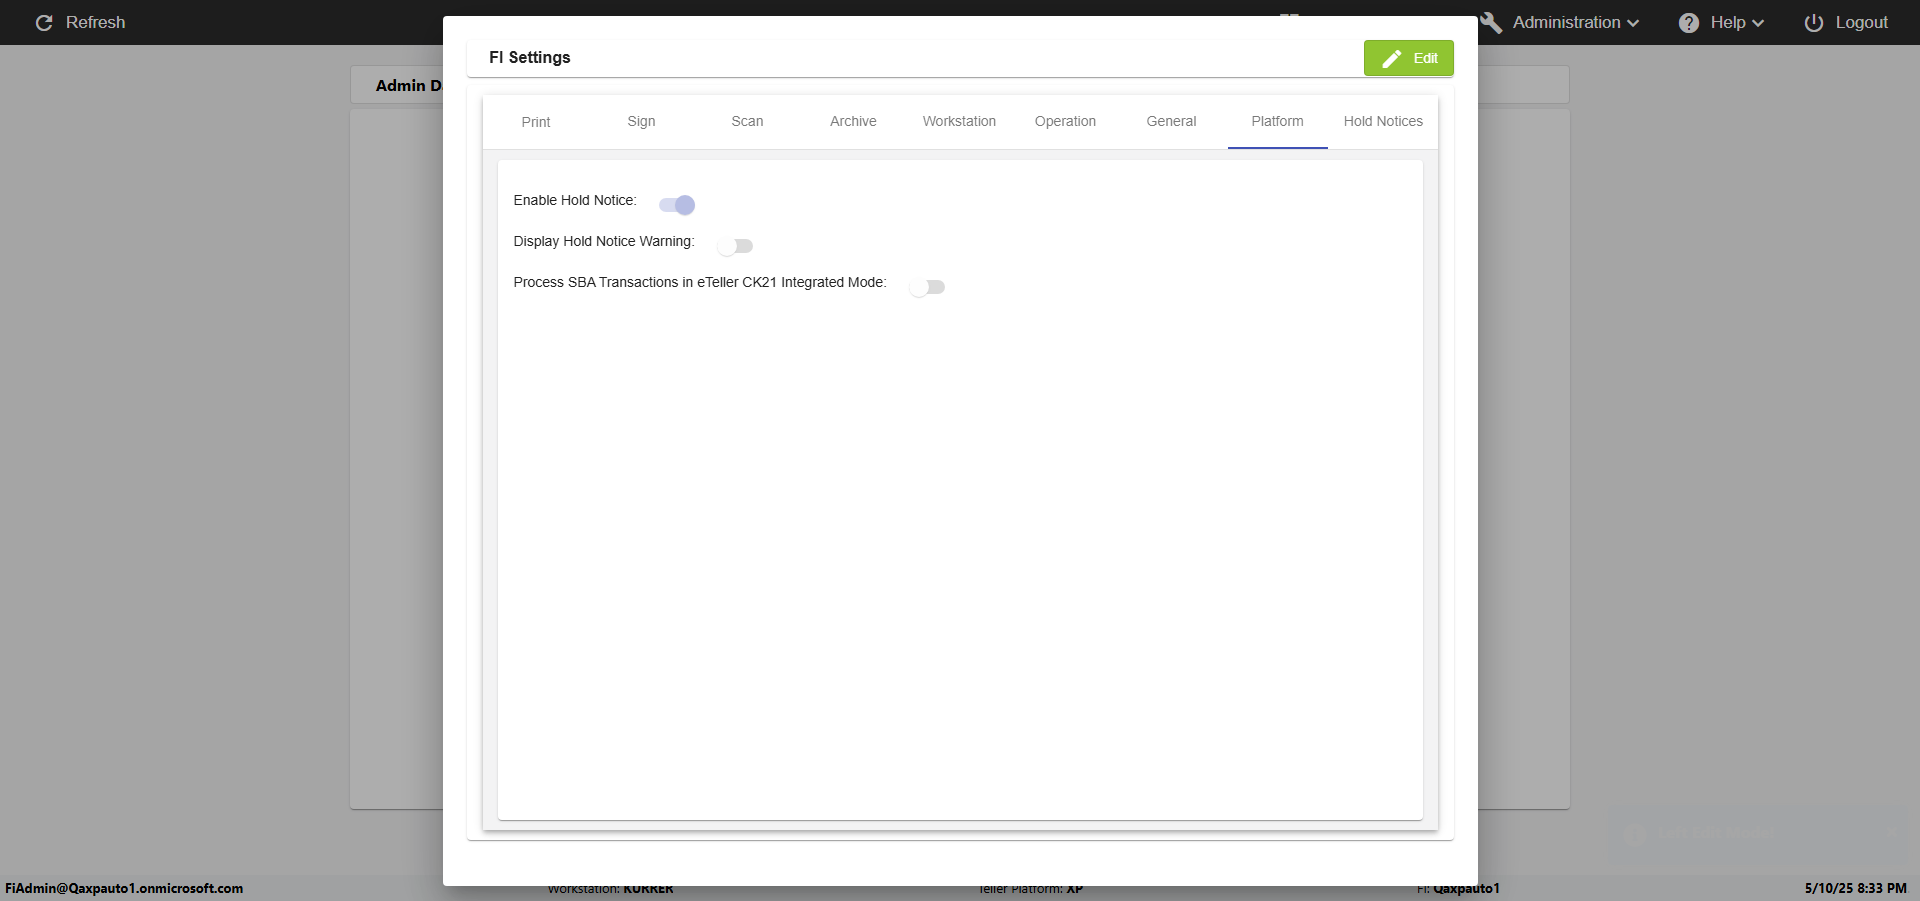Click the 5/10/25 8:33 PM timestamp
Viewport: 1920px width, 901px height.
pos(1855,888)
